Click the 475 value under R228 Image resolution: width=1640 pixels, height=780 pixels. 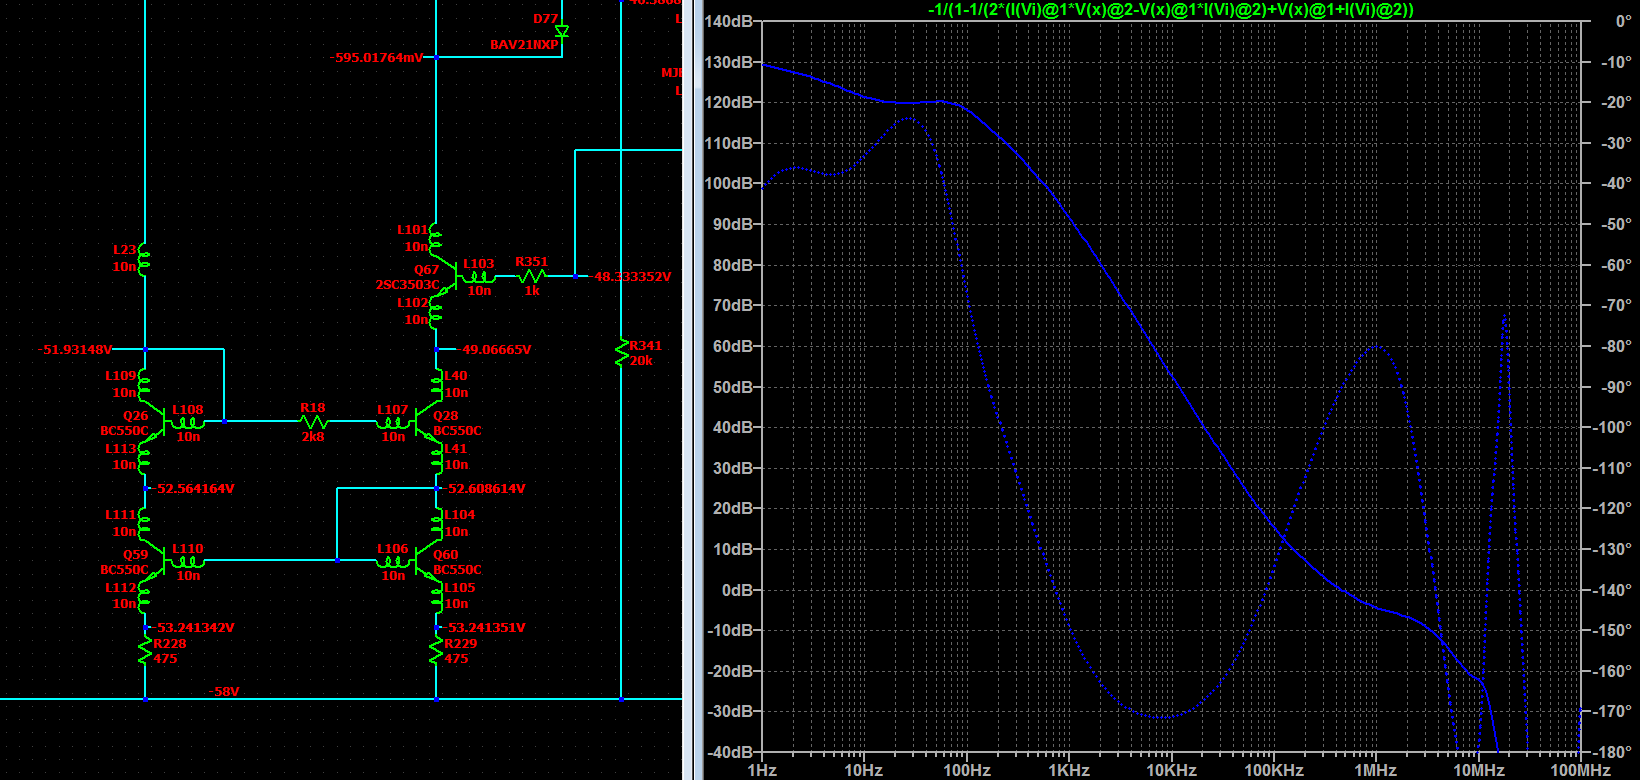166,659
